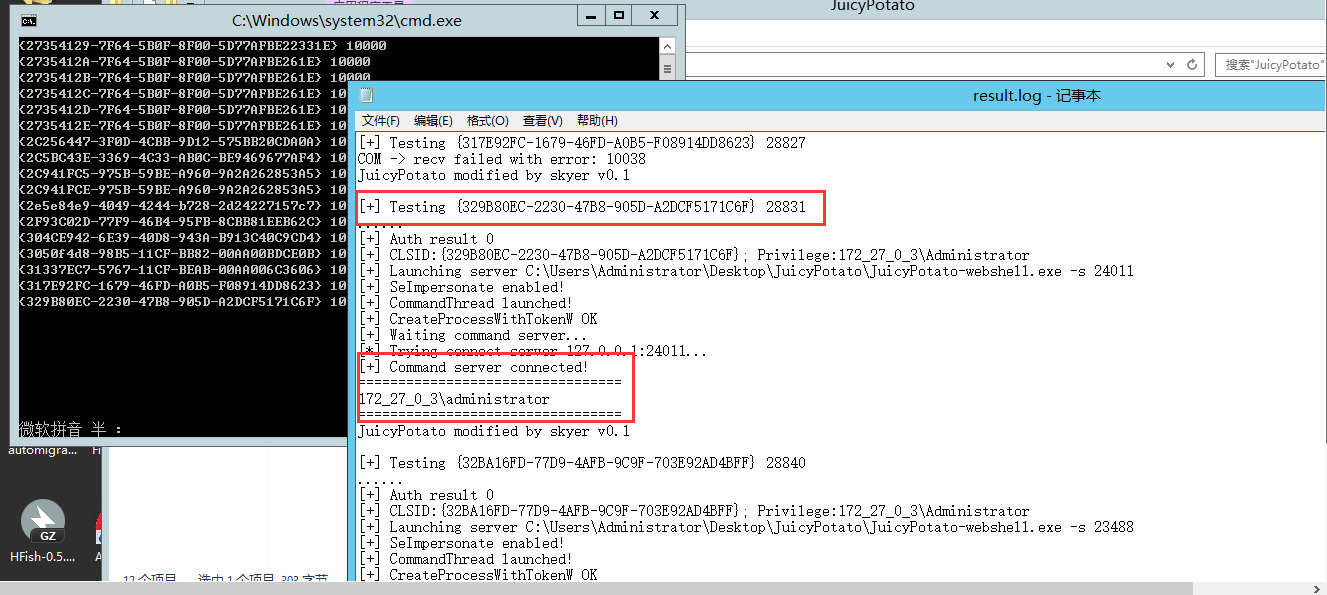Image resolution: width=1327 pixels, height=595 pixels.
Task: Click the 172_27_0_3\administrator output line
Action: tap(454, 399)
